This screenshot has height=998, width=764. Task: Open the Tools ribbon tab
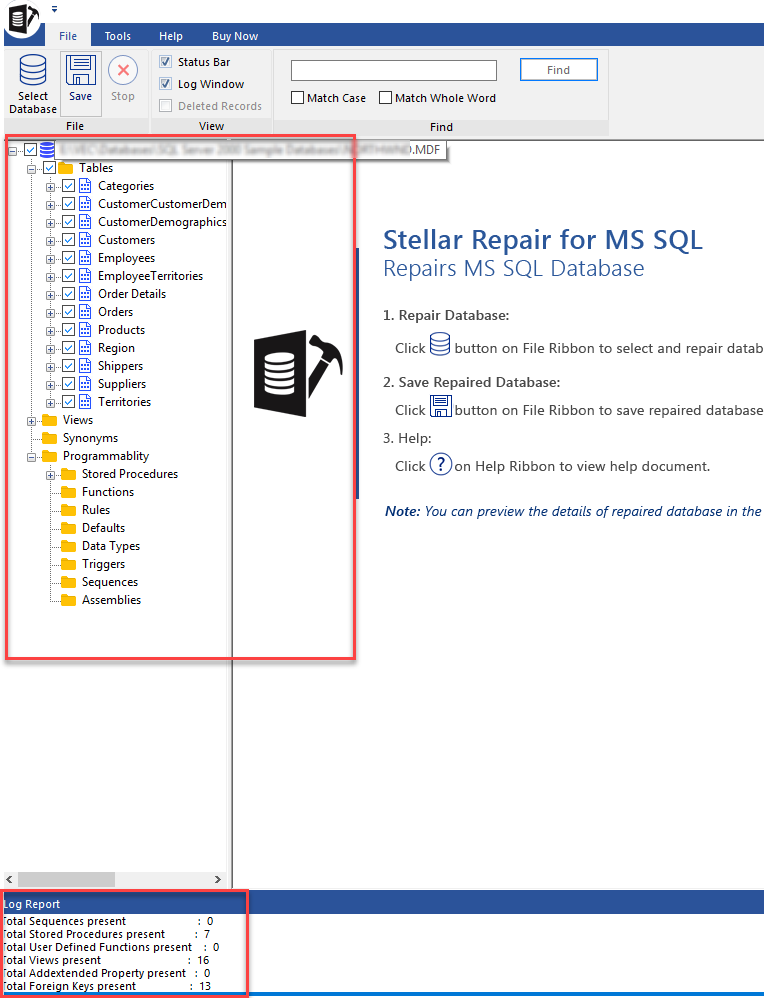118,36
